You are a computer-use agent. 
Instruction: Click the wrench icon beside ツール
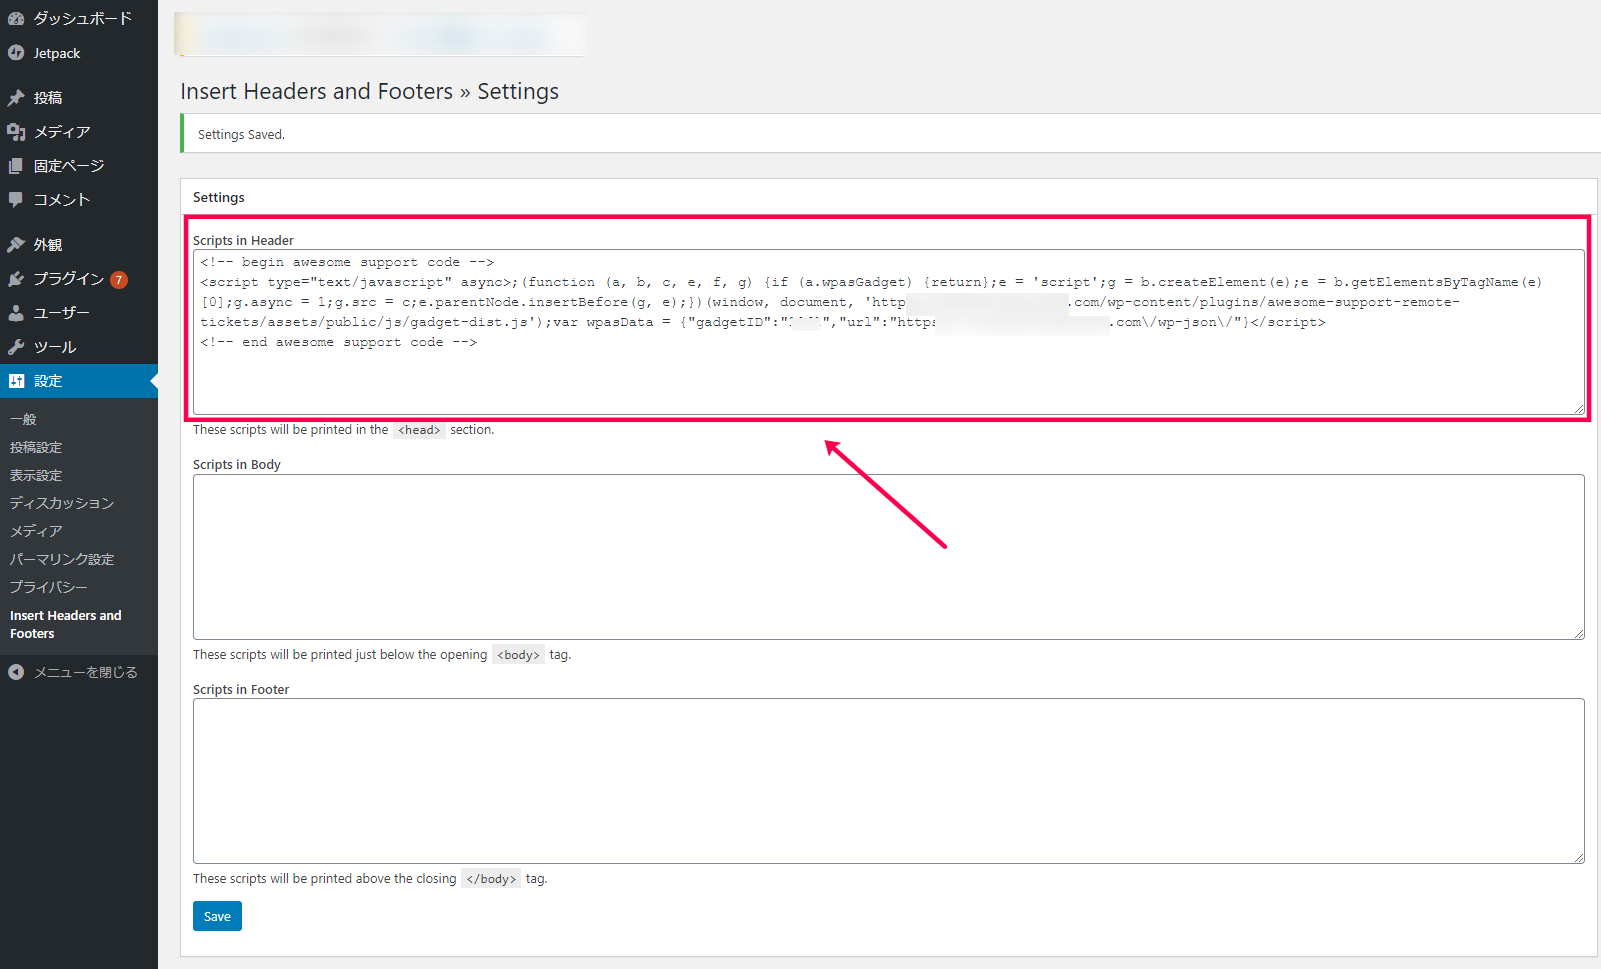click(16, 347)
